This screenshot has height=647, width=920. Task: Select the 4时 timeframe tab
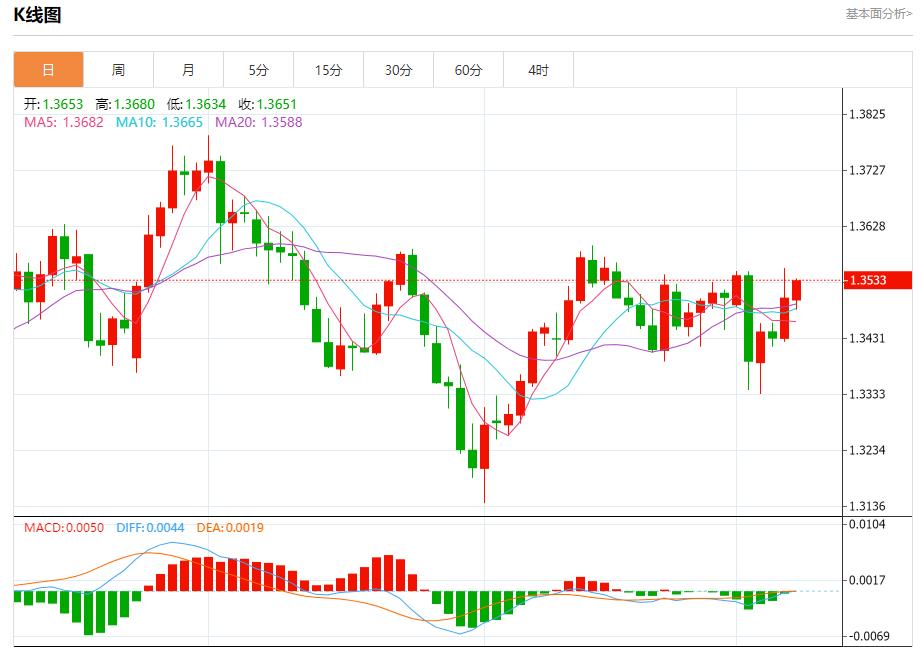537,70
